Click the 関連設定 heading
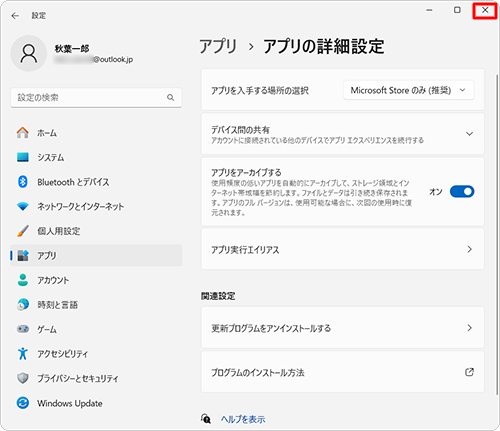Image resolution: width=500 pixels, height=431 pixels. [x=218, y=296]
